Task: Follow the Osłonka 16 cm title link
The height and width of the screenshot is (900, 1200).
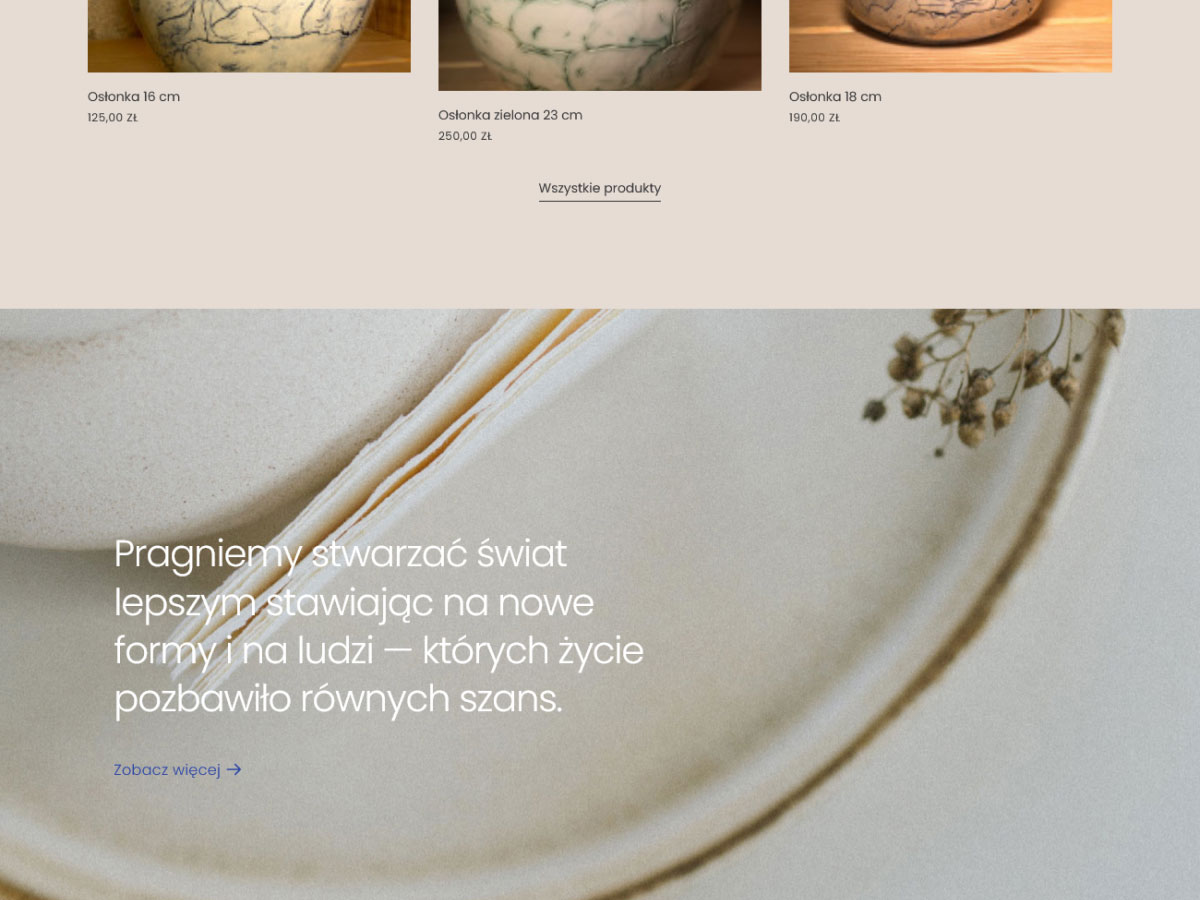Action: point(134,97)
